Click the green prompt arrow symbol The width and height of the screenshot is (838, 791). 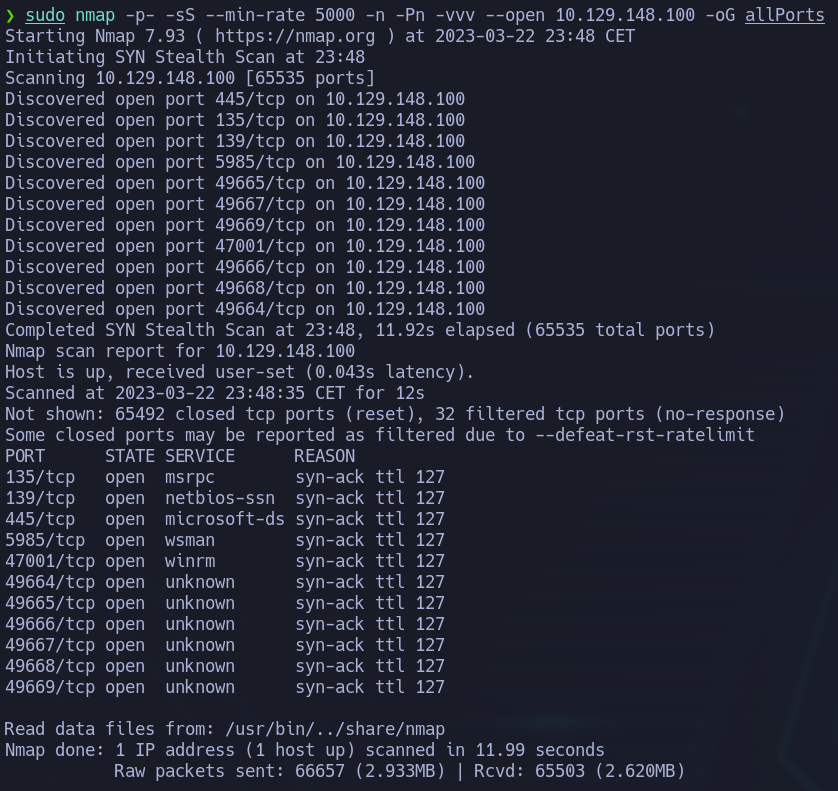pos(10,15)
